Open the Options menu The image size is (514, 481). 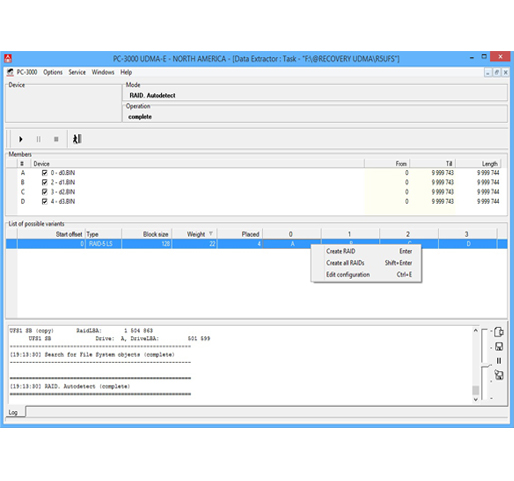pyautogui.click(x=53, y=72)
